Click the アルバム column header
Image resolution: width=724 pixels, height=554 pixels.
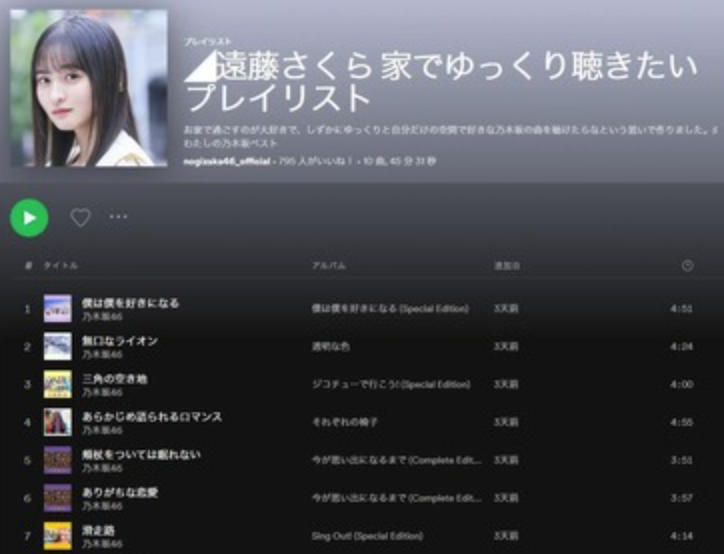point(329,265)
